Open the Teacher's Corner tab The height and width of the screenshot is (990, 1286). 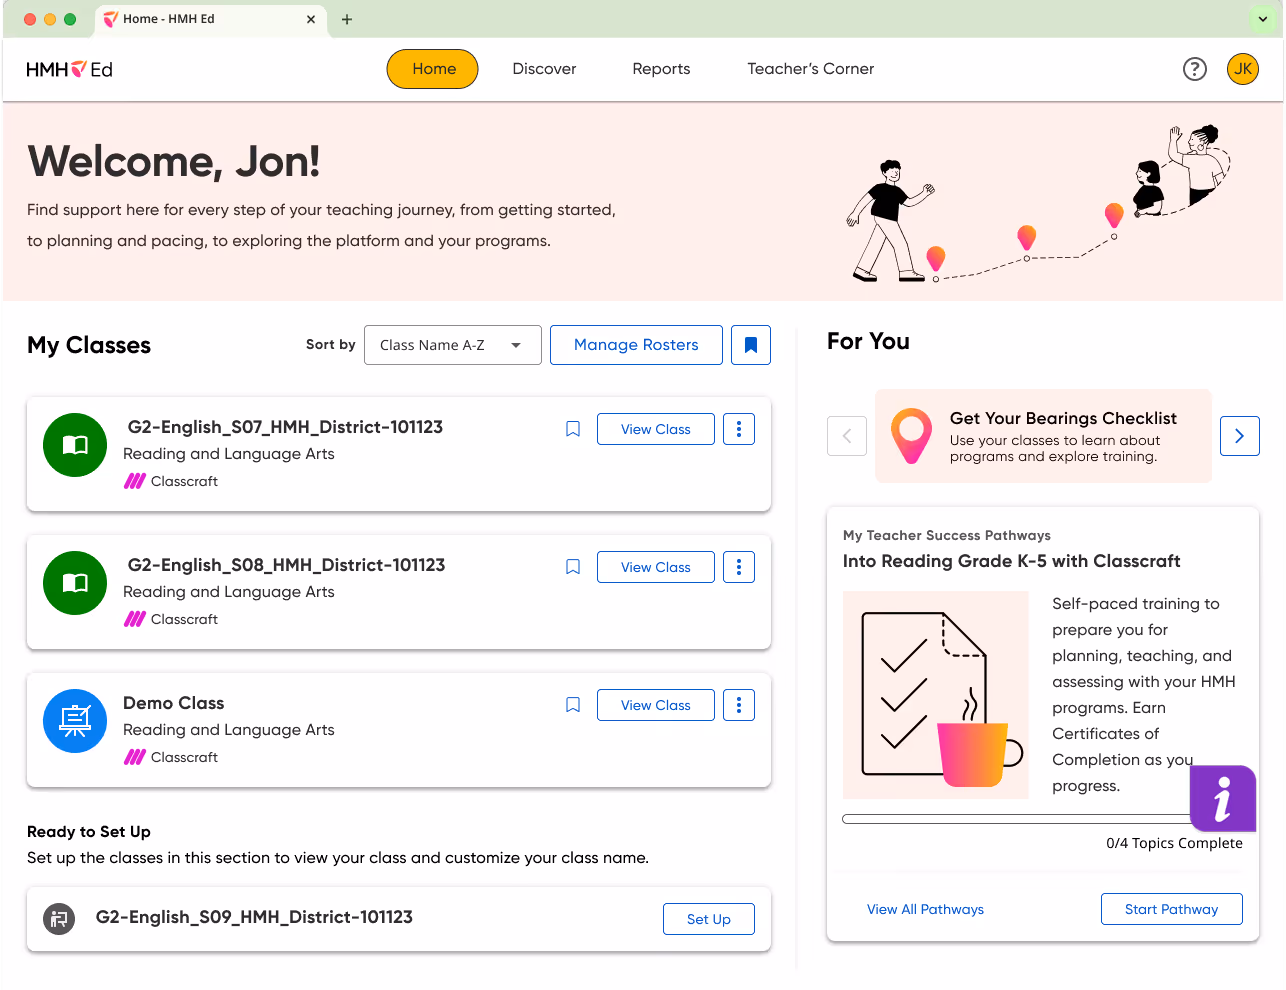pyautogui.click(x=811, y=69)
